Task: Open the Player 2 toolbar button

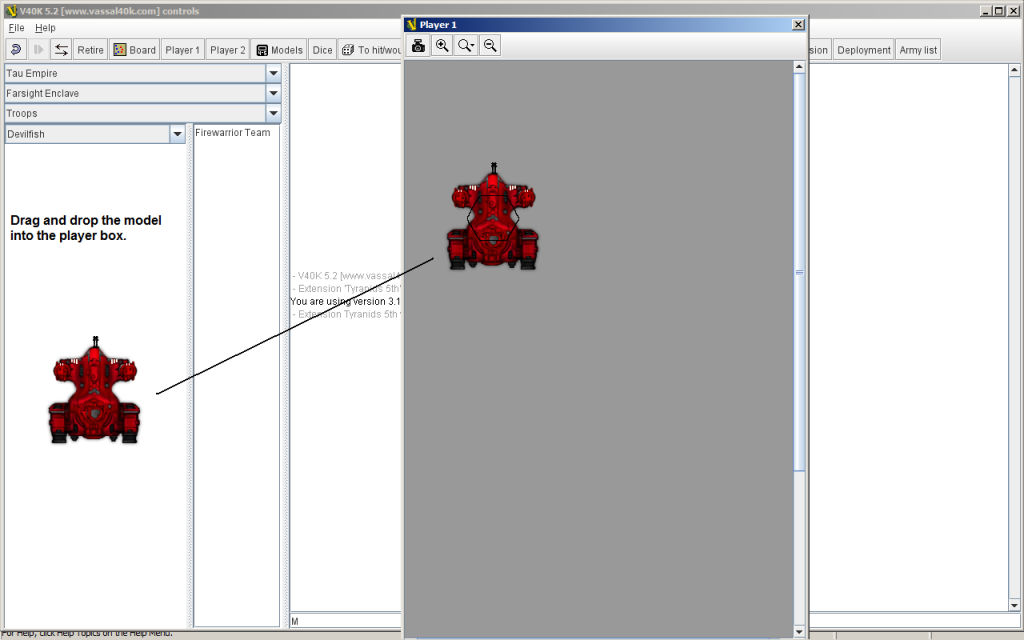Action: coord(227,50)
